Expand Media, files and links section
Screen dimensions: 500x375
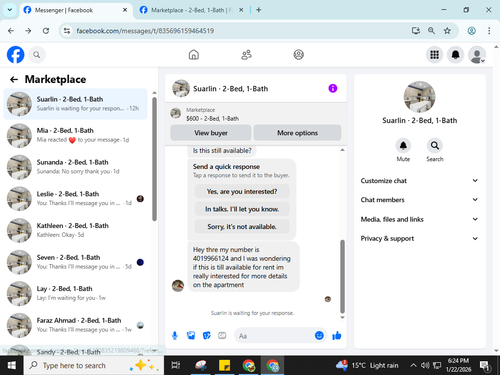pyautogui.click(x=419, y=219)
